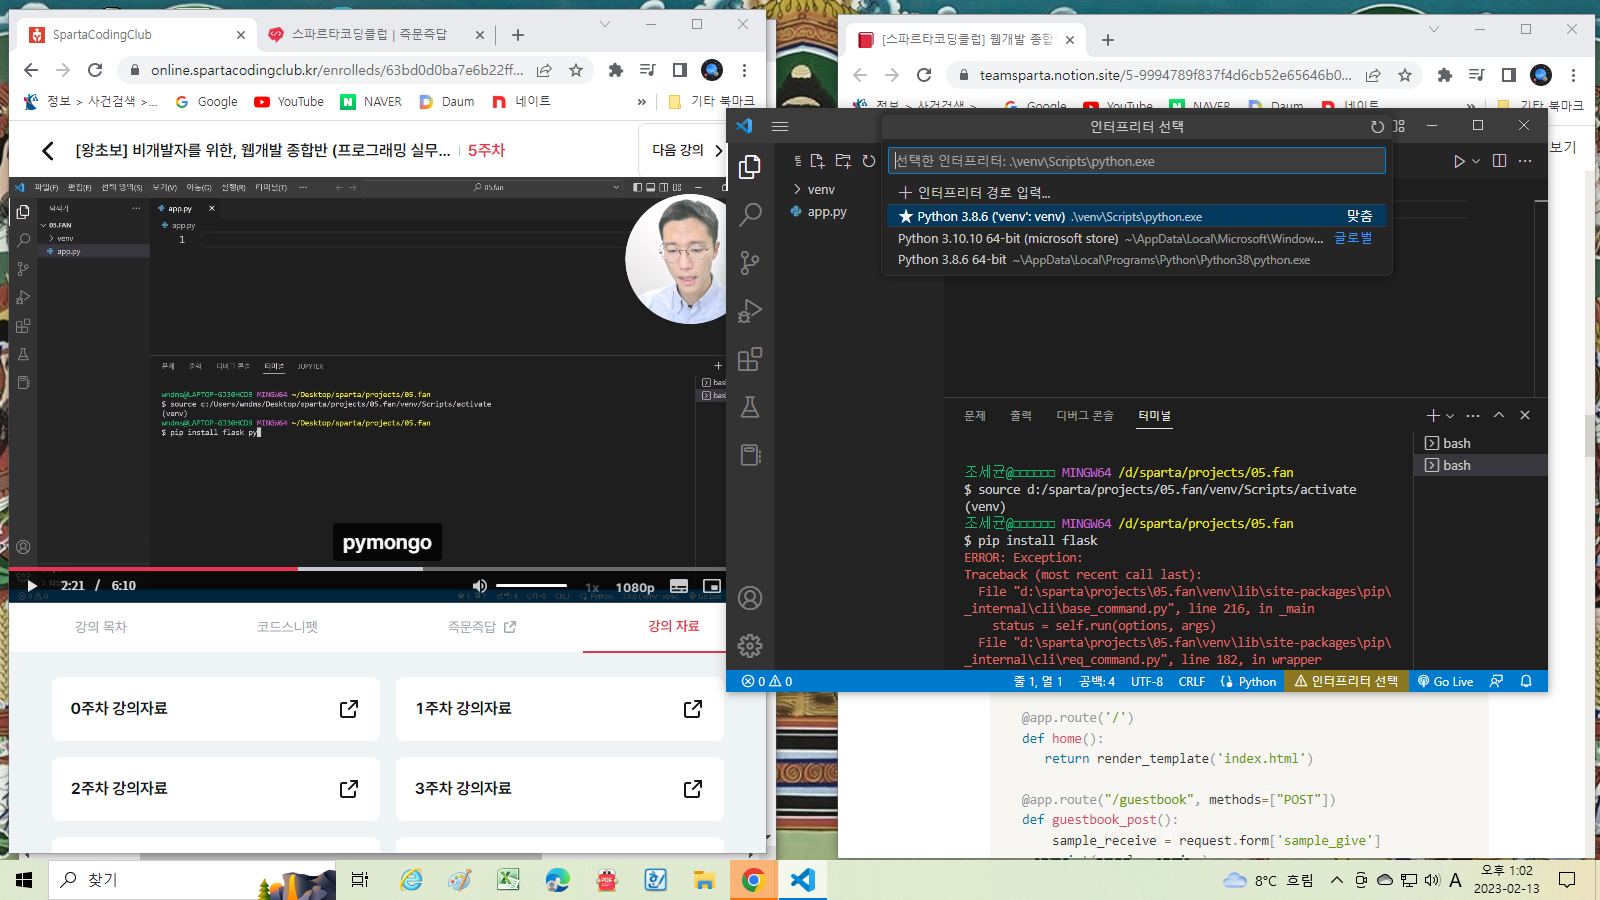Toggle the side panel in the Notion browser

1509,75
